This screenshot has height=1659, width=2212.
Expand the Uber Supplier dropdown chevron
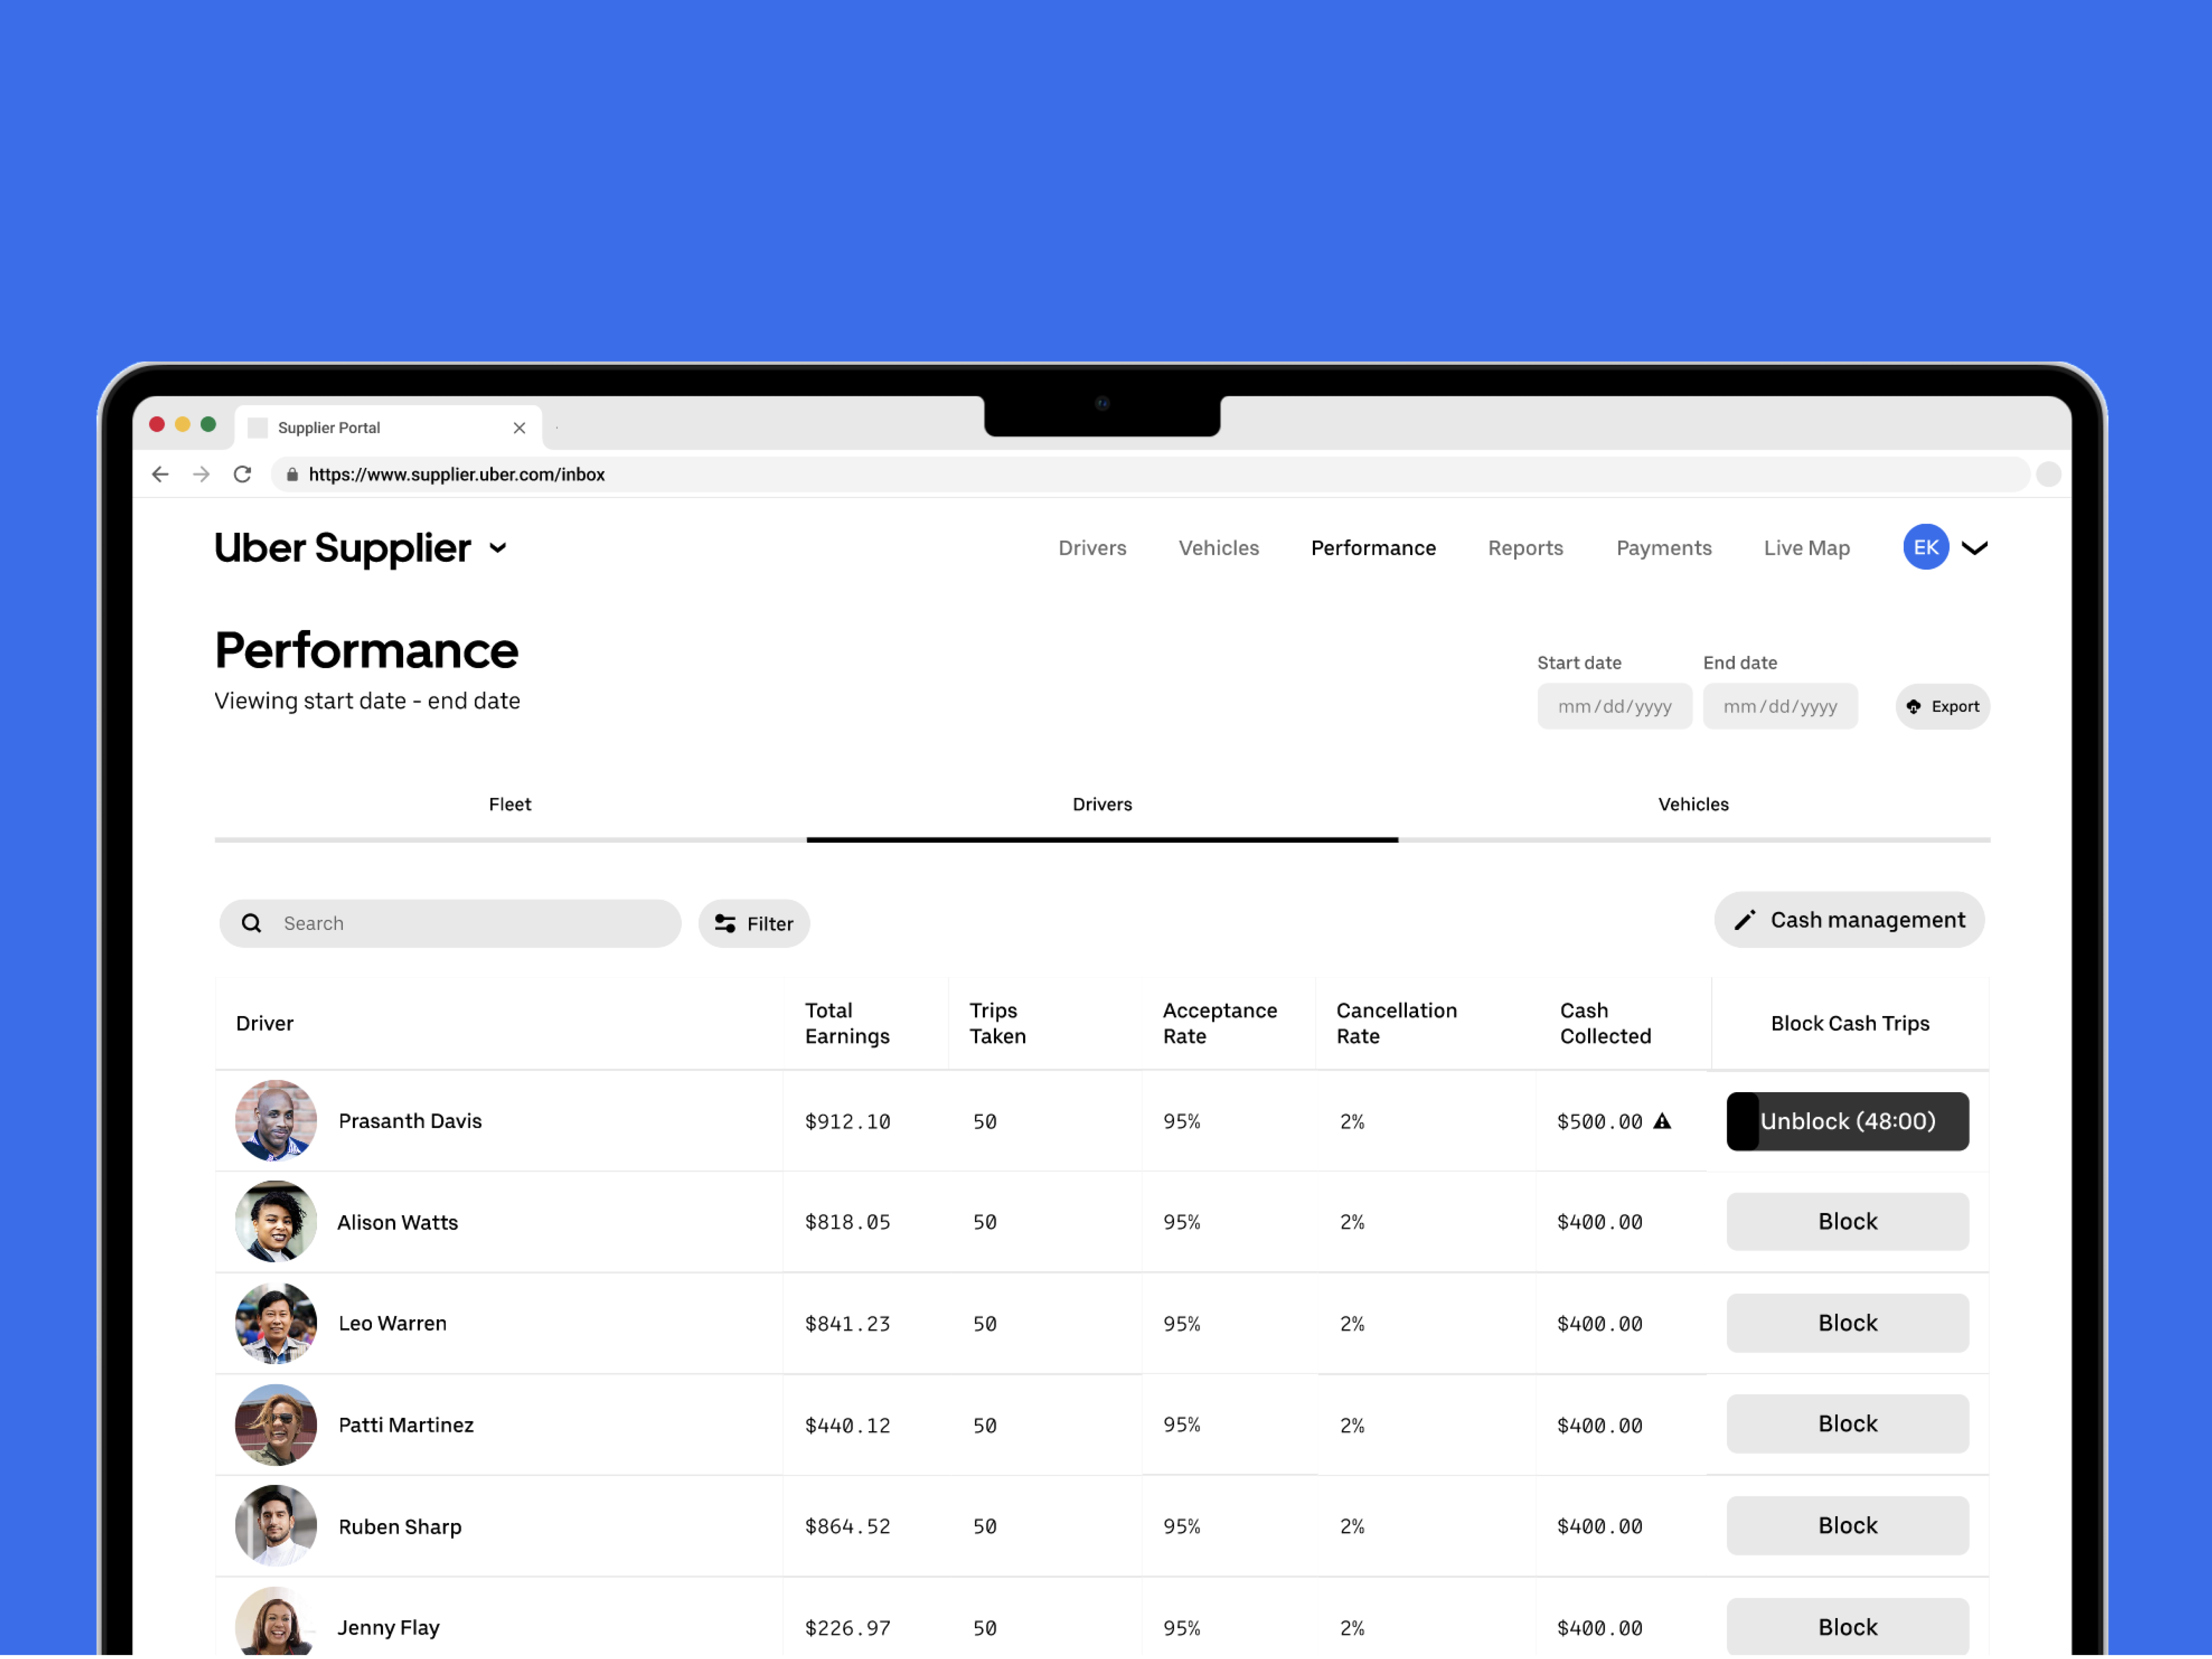(498, 549)
